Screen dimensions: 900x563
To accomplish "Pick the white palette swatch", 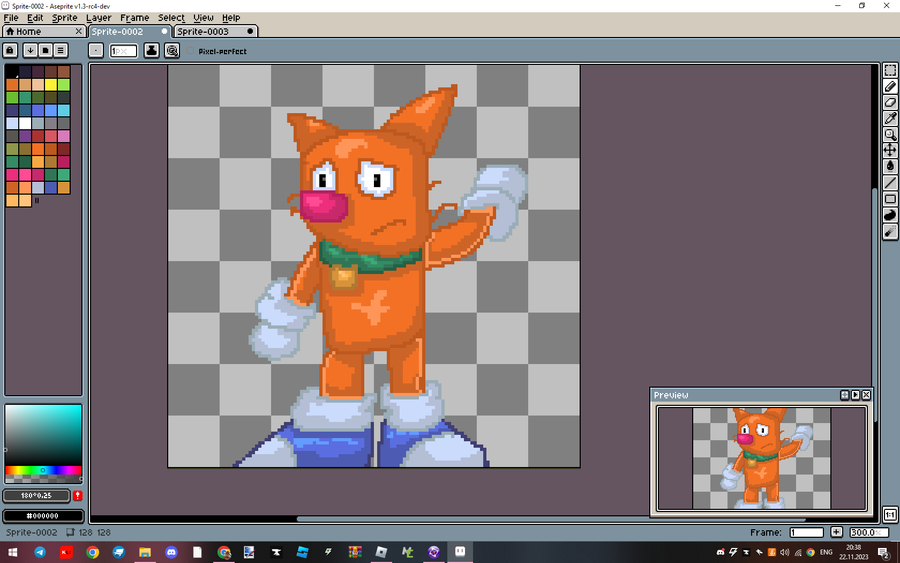I will point(25,123).
